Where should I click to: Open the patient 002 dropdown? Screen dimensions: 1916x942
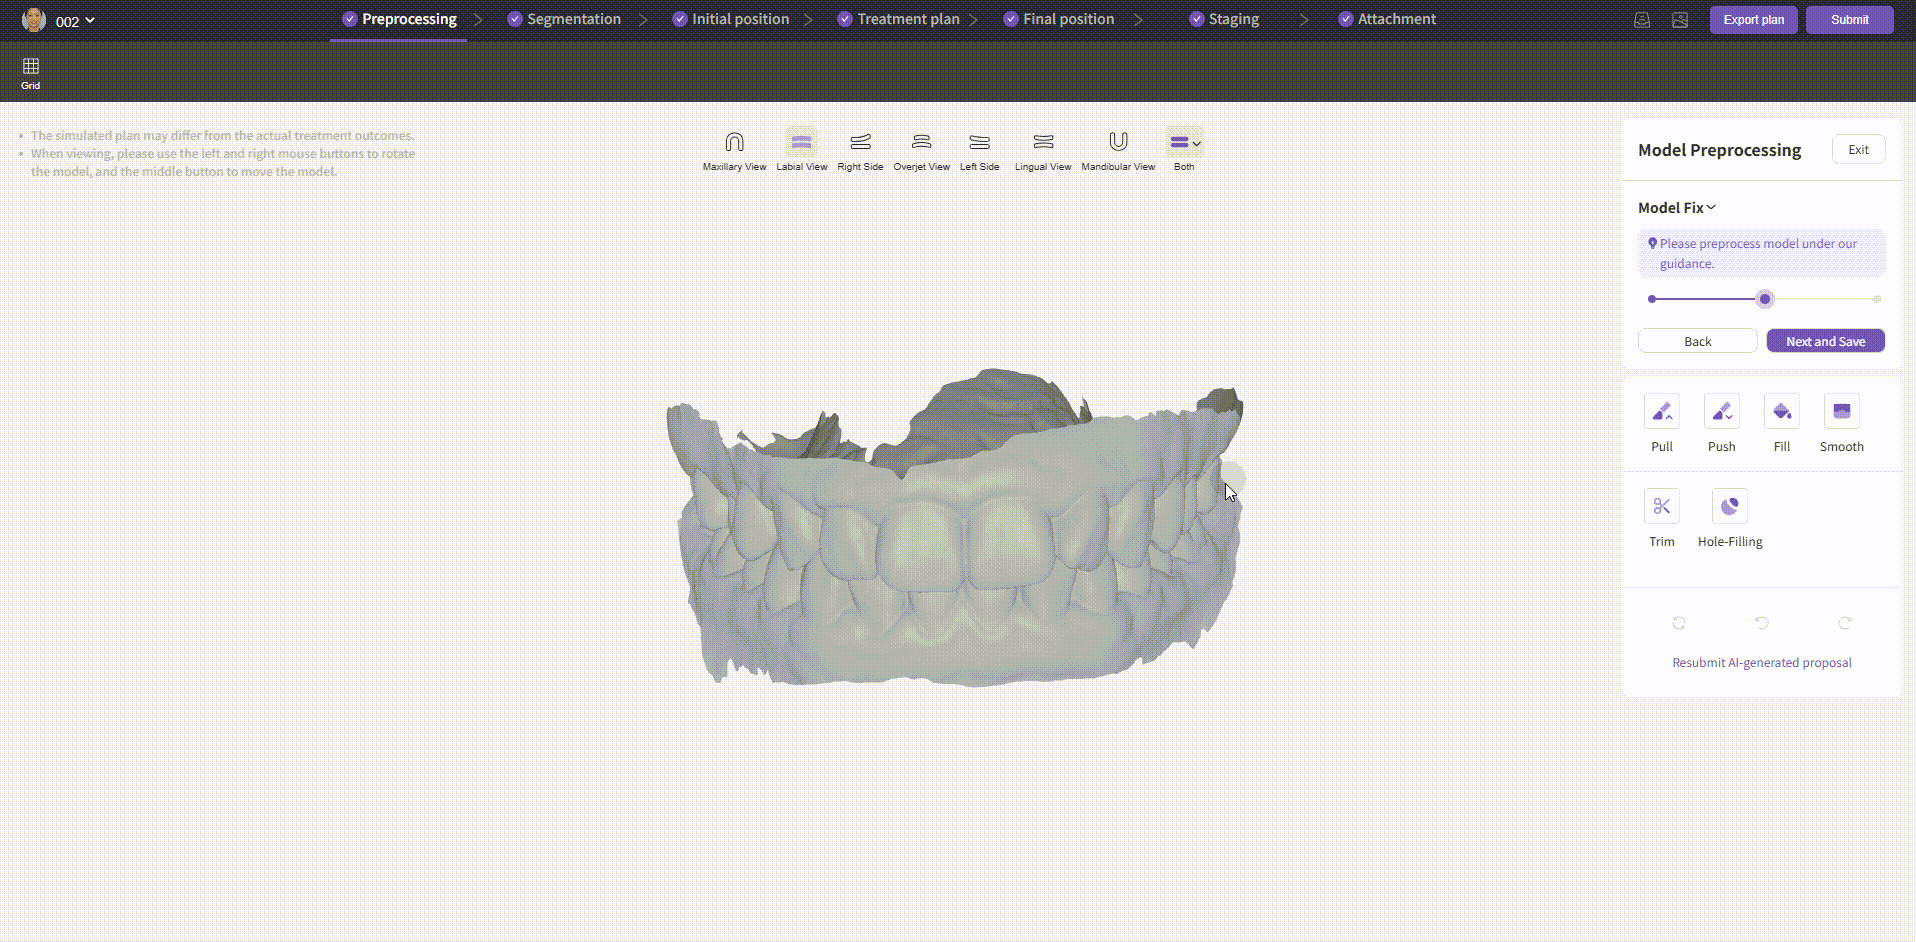coord(75,21)
